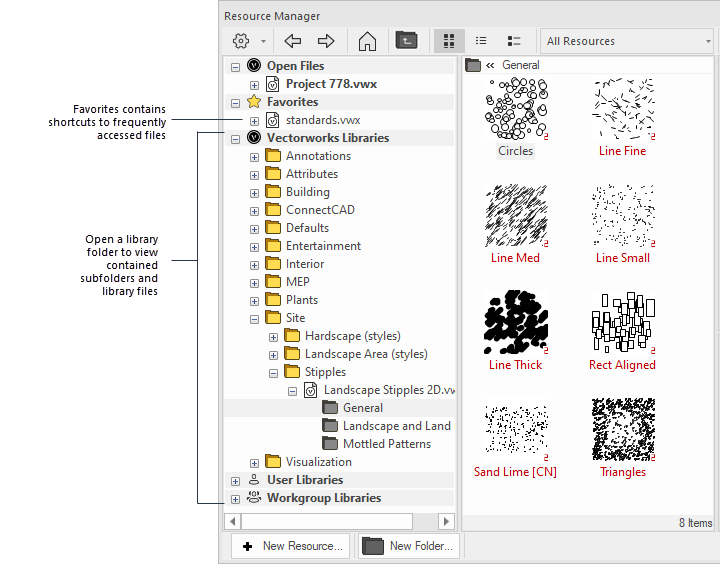This screenshot has width=720, height=564.
Task: Click the back arrow navigation icon
Action: tap(292, 41)
